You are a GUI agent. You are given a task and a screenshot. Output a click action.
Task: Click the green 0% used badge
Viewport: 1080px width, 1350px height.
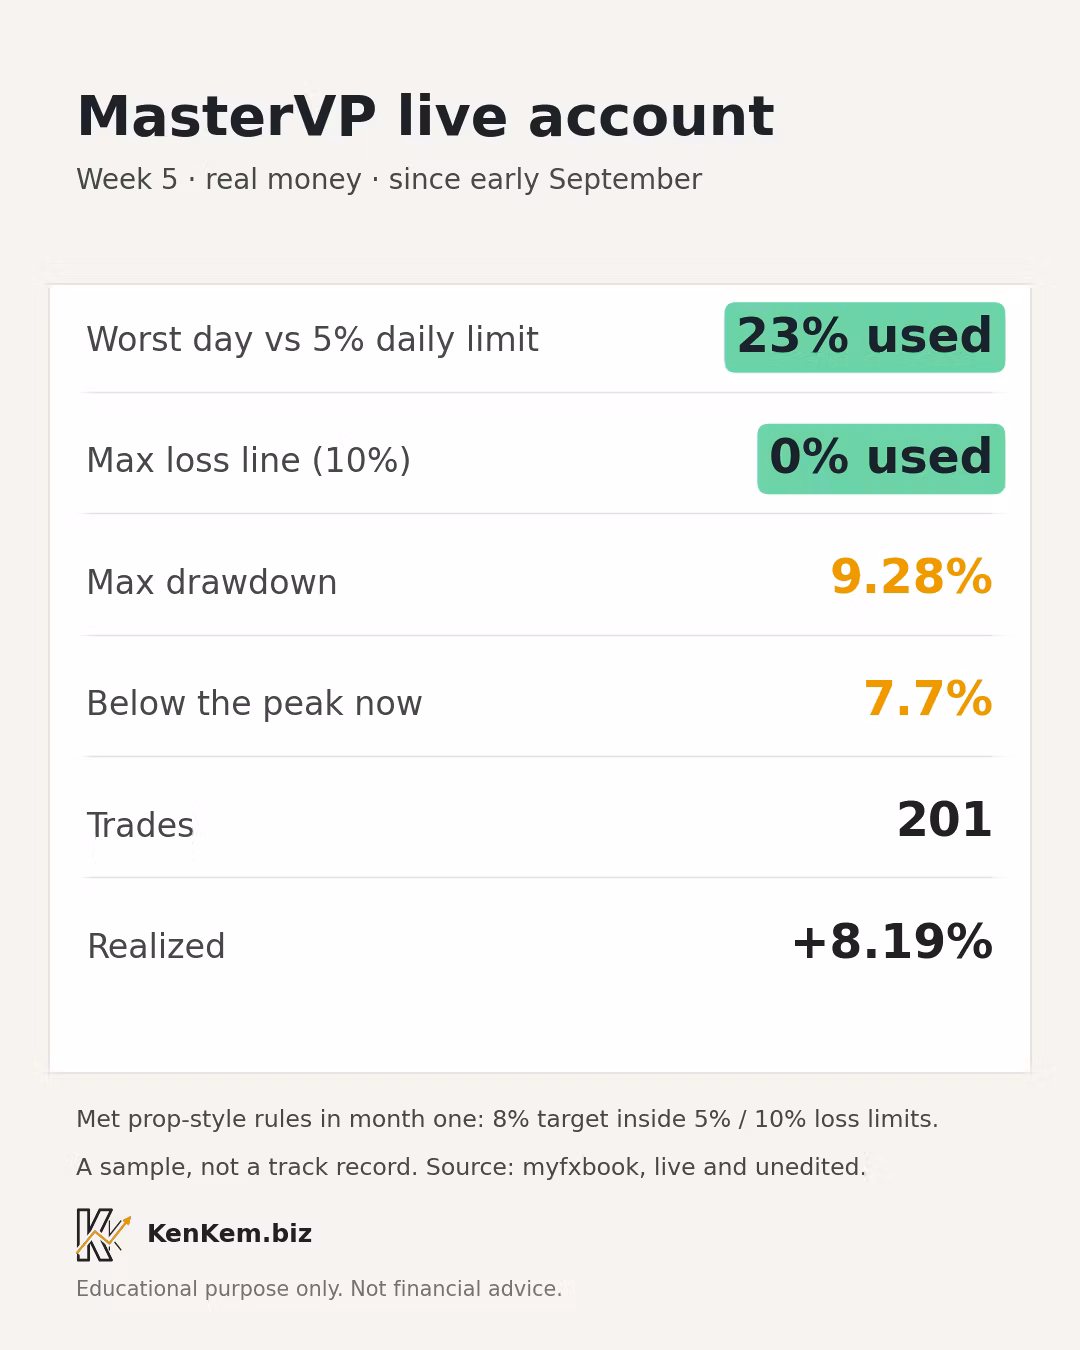tap(881, 459)
